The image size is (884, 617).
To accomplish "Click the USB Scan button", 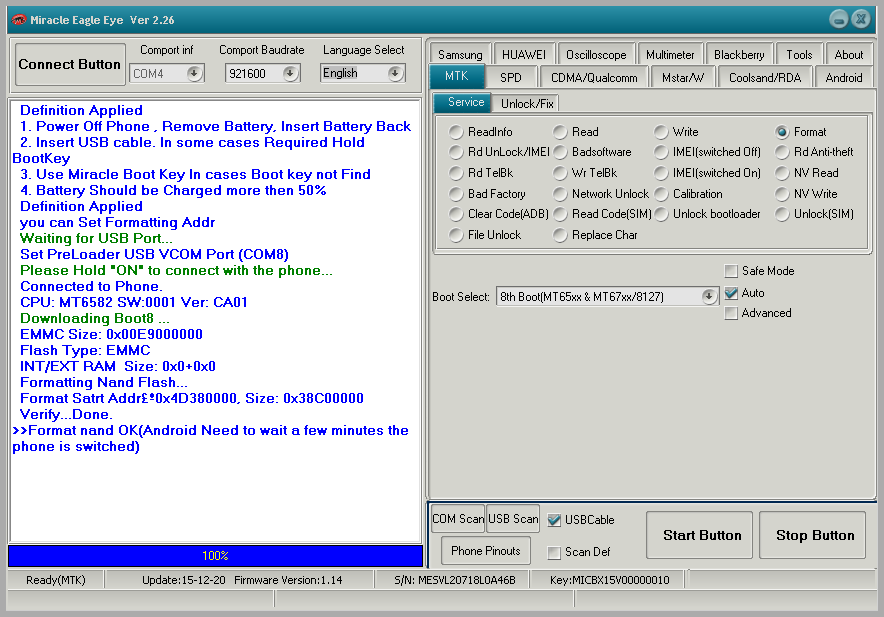I will coord(513,519).
